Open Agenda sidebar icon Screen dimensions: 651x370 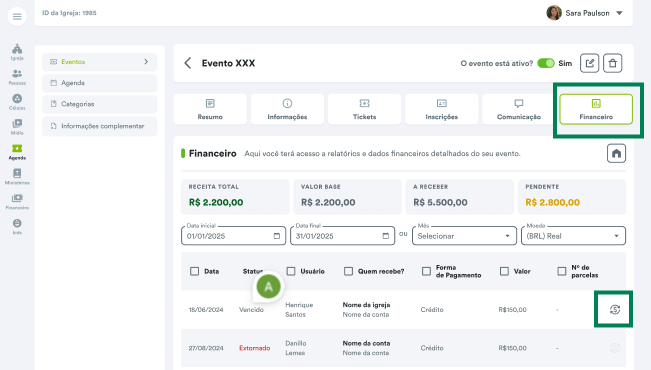tap(17, 152)
